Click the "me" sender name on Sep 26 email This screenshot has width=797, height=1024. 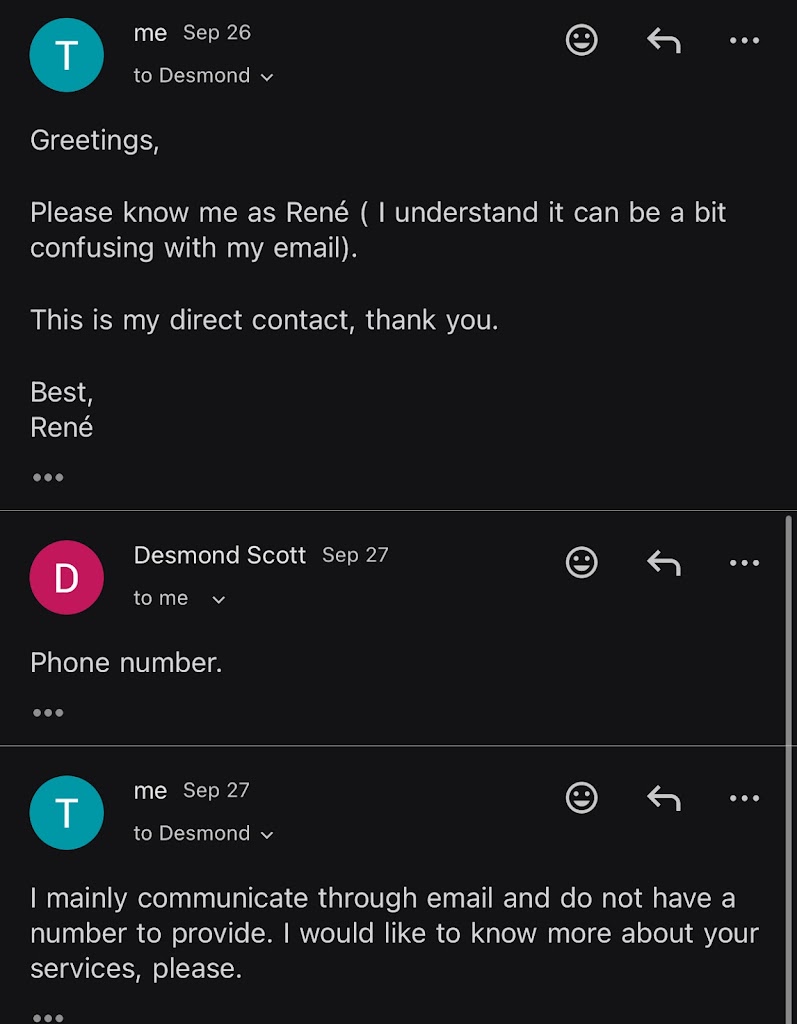pyautogui.click(x=150, y=33)
